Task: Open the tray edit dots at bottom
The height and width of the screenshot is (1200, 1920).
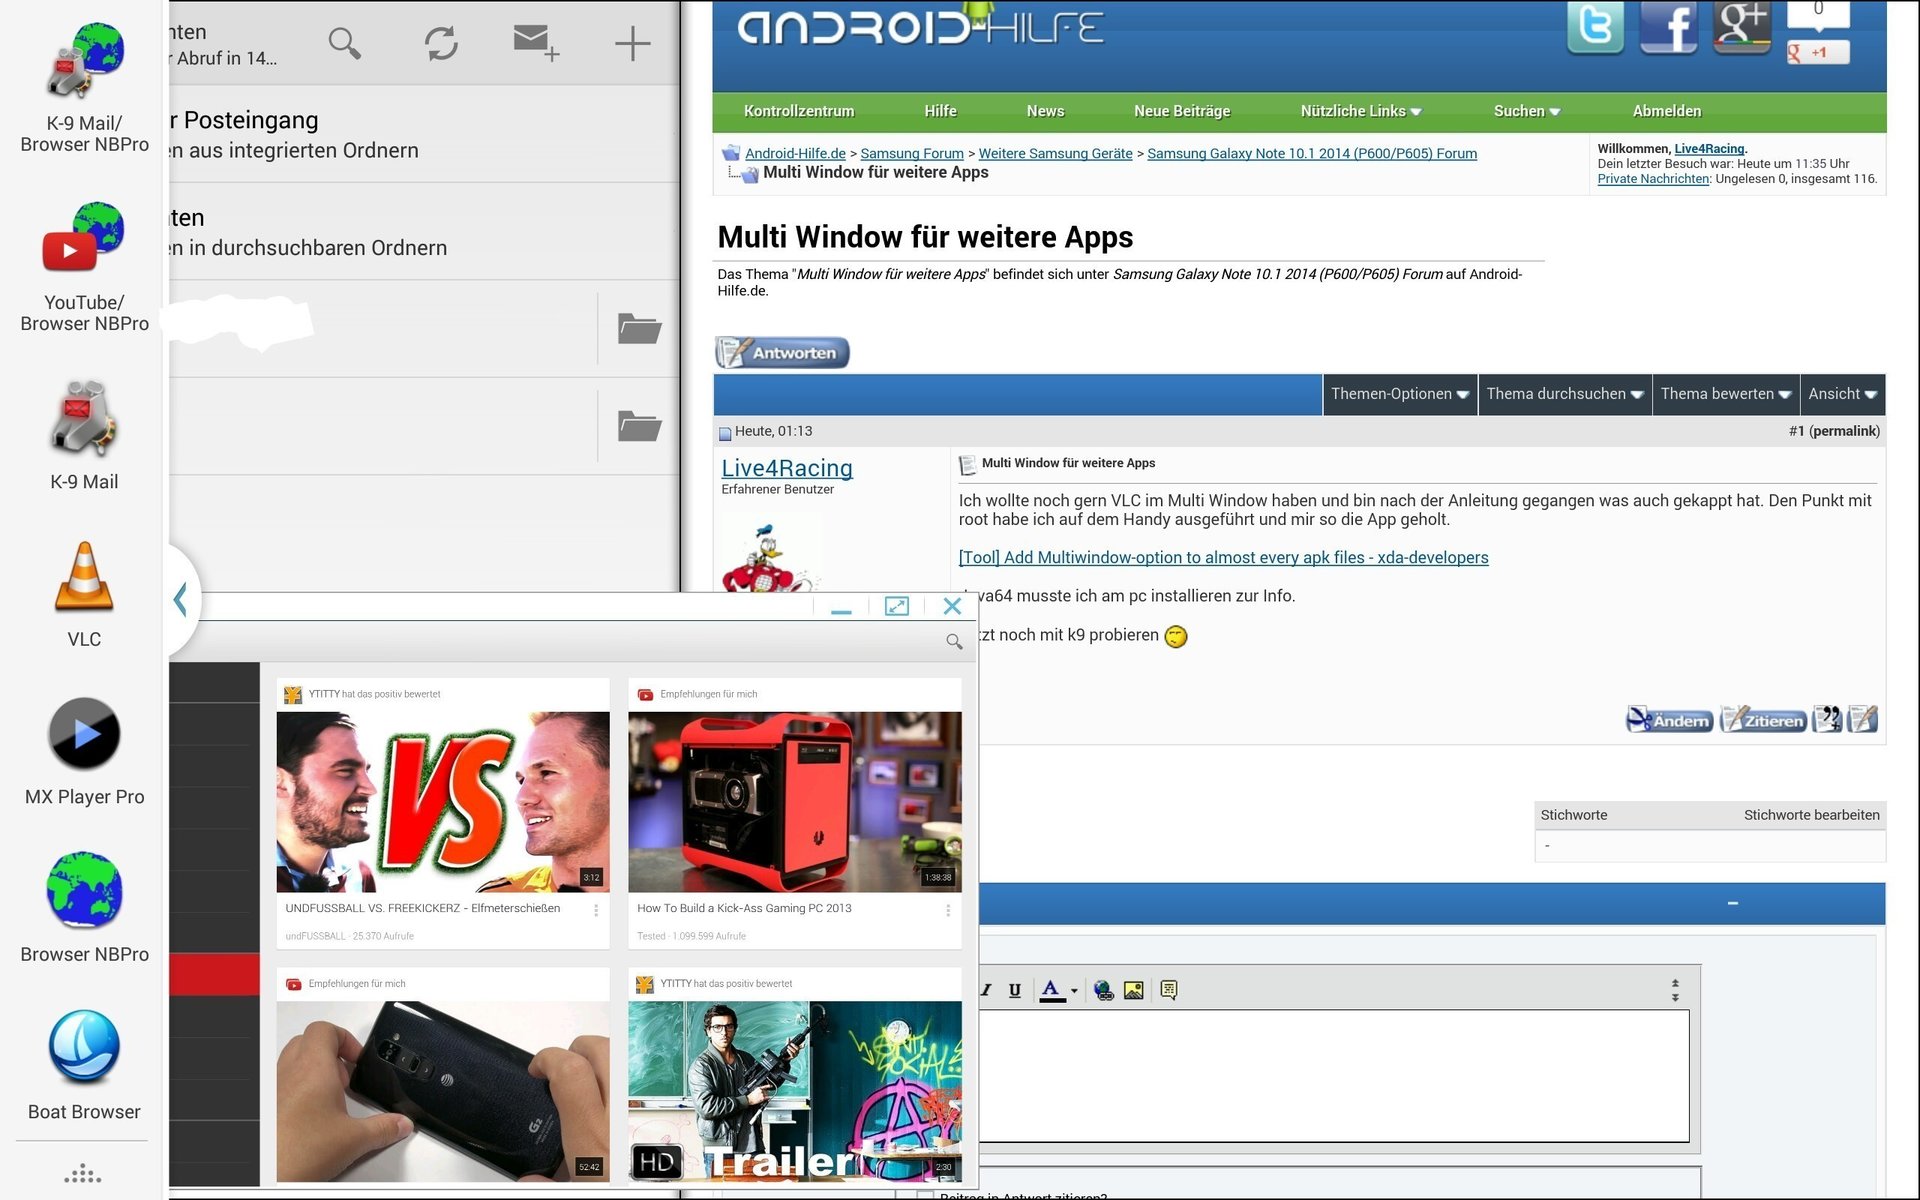Action: [83, 1174]
